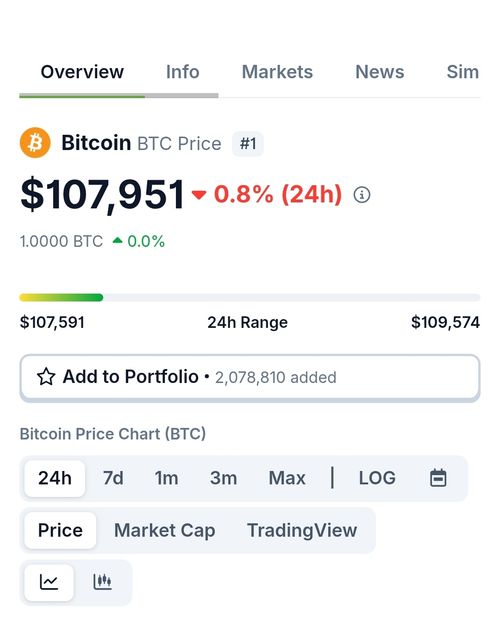Select the 7d chart timeframe
This screenshot has height=640, width=500.
tap(113, 478)
